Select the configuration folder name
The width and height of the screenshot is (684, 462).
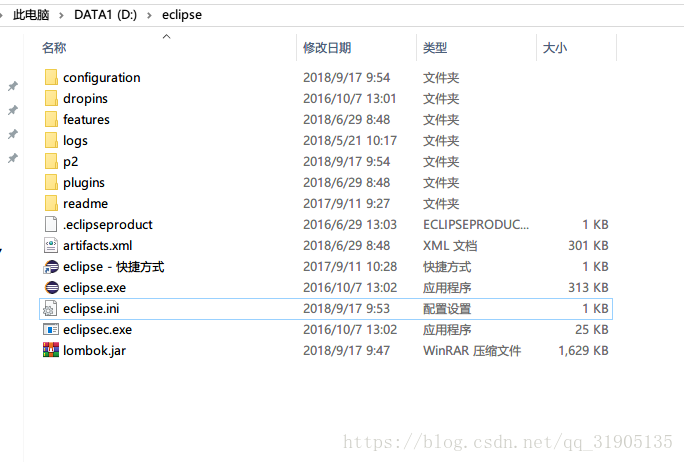click(x=102, y=78)
